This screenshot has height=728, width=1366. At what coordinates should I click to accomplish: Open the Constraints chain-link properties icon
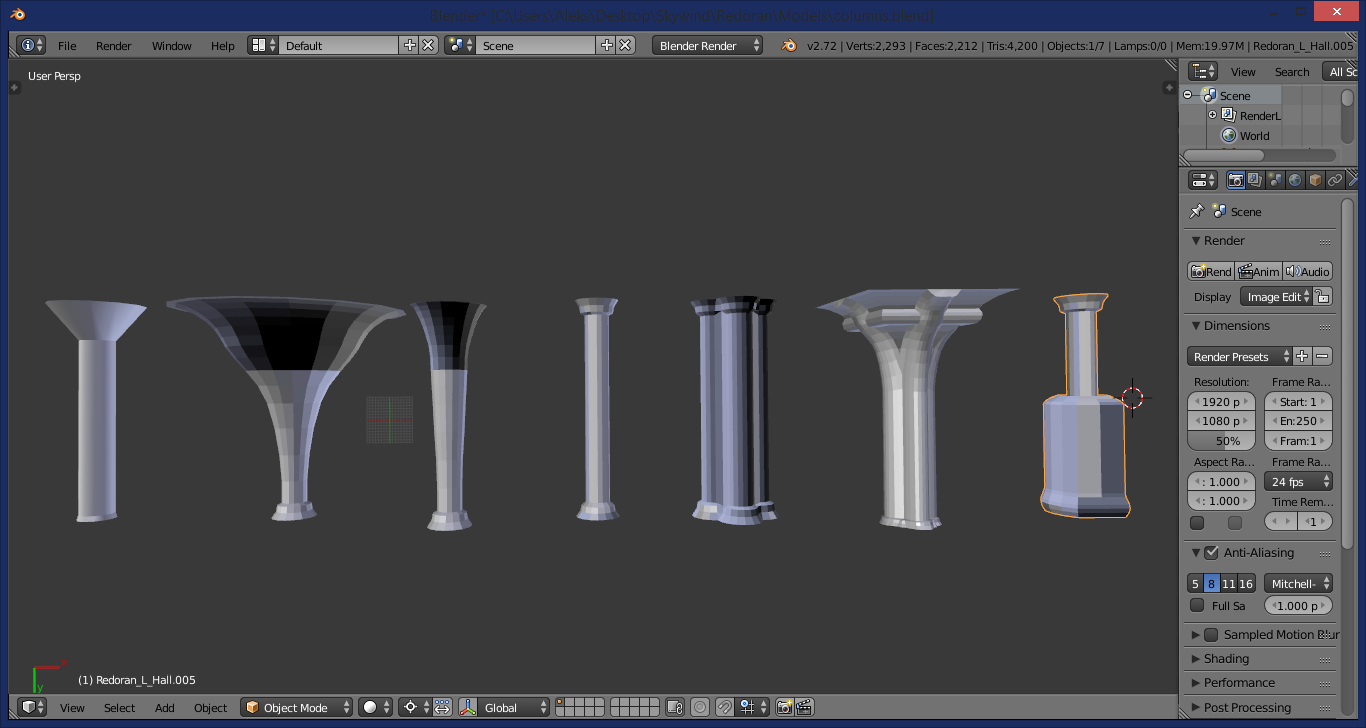[1335, 180]
